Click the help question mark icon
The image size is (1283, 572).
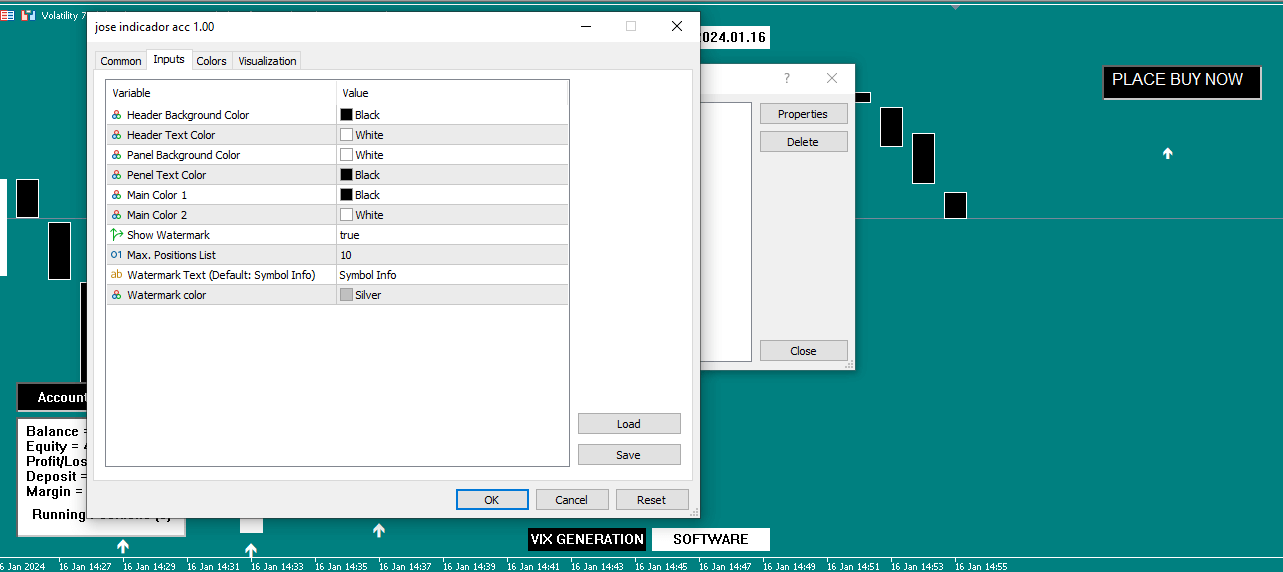pos(787,78)
